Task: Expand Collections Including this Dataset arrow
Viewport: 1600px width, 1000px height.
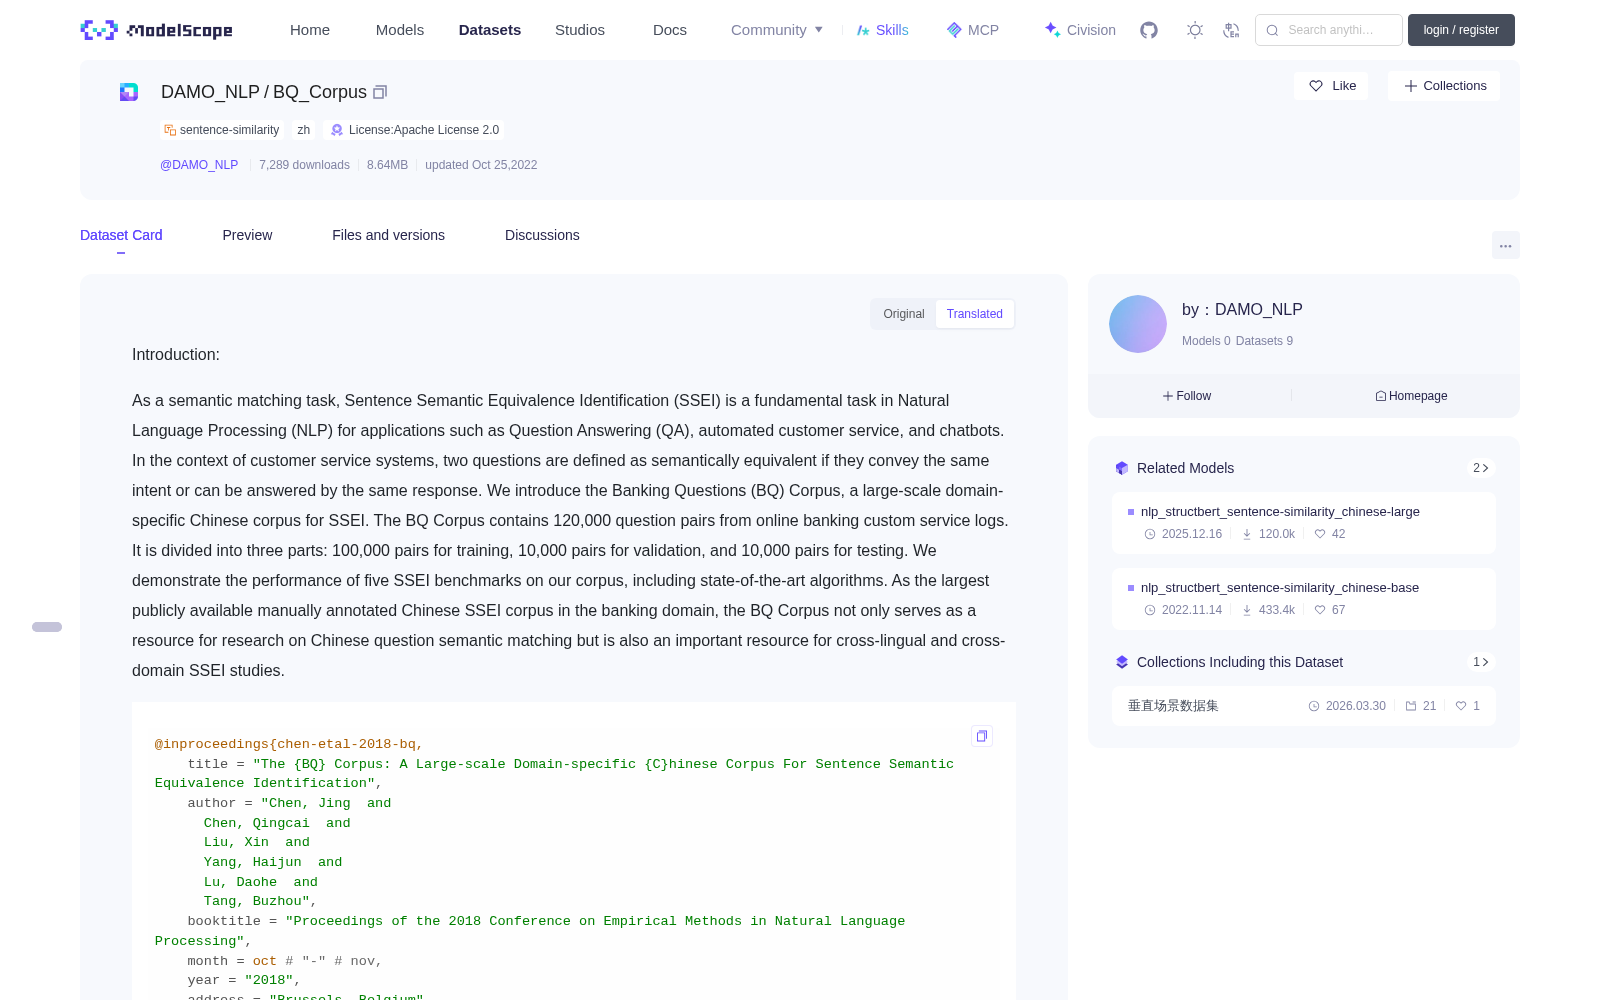Action: tap(1481, 662)
